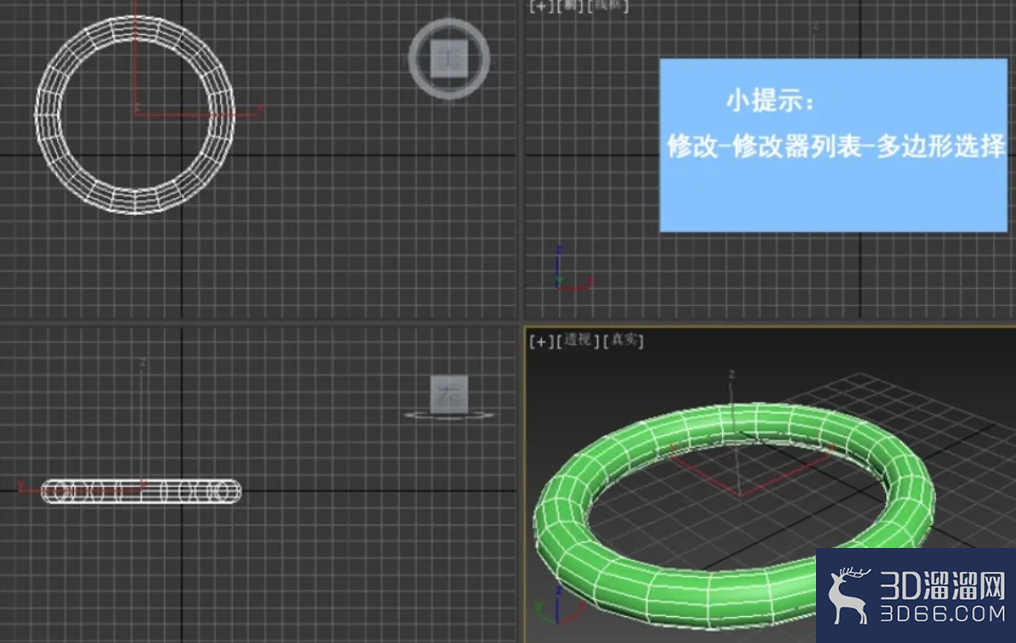Image resolution: width=1016 pixels, height=643 pixels.
Task: Select the flat wireframe torus in the bottom-left viewport
Action: [x=141, y=491]
